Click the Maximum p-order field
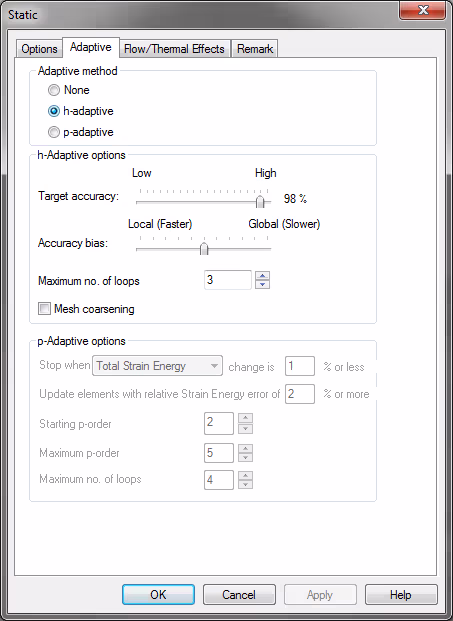This screenshot has width=453, height=621. [219, 452]
